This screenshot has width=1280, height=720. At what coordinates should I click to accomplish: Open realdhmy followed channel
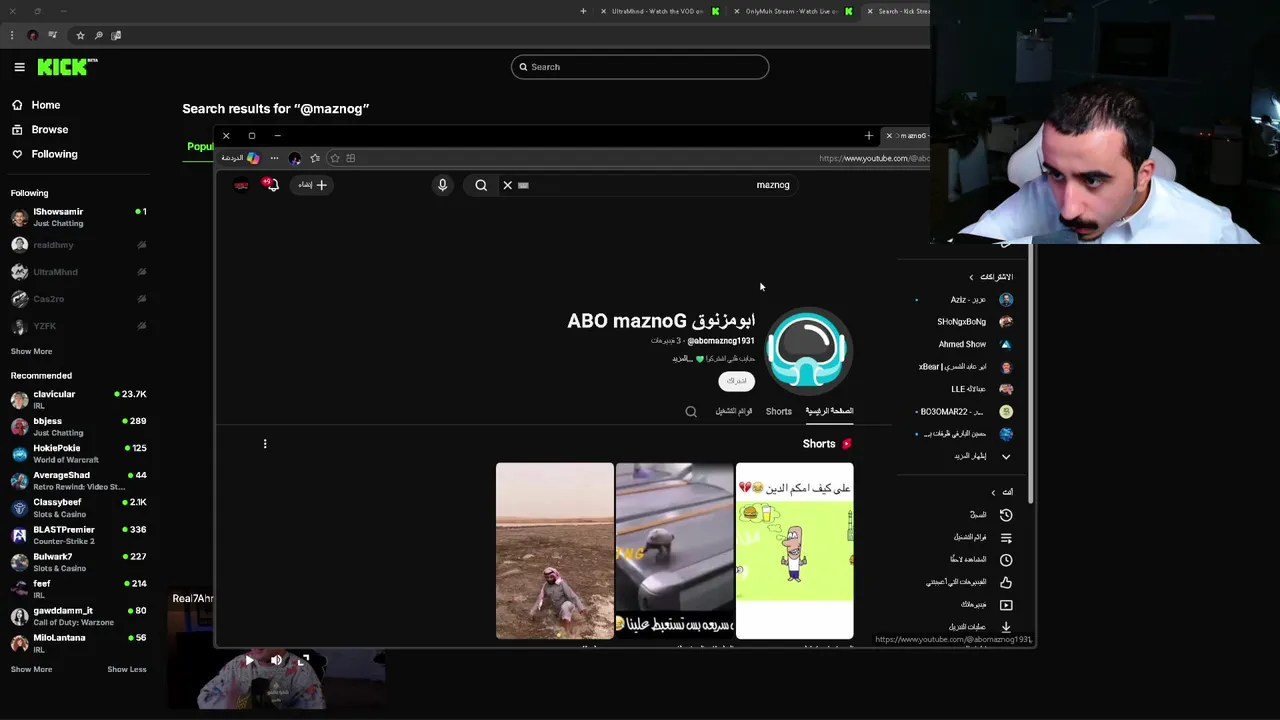[x=78, y=245]
